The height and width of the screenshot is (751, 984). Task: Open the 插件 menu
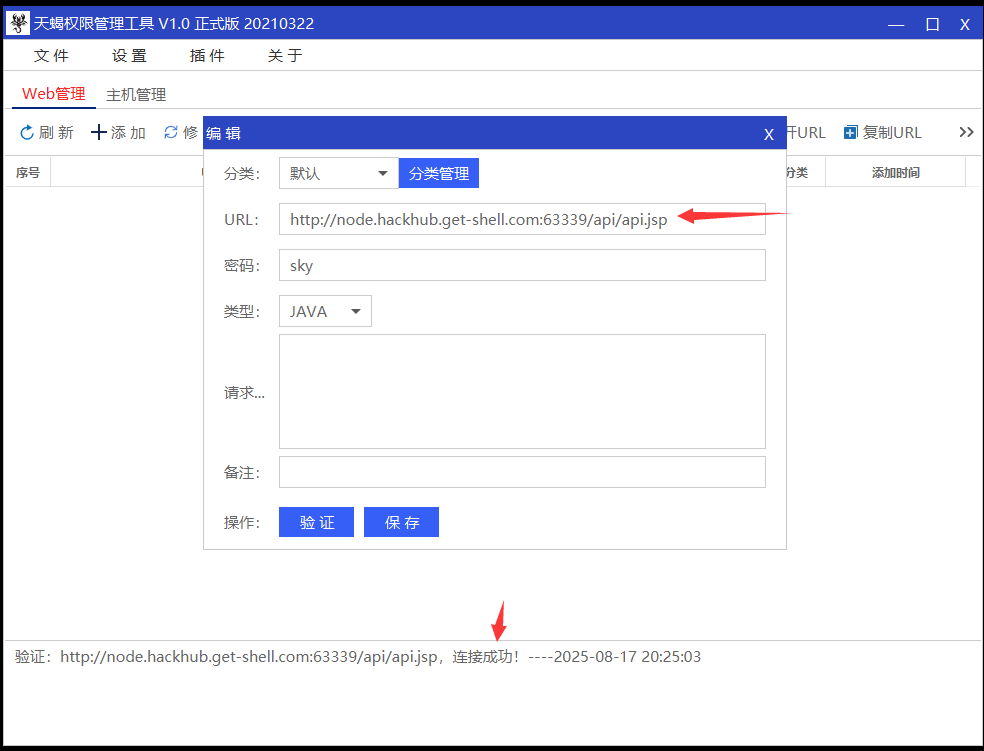click(207, 56)
